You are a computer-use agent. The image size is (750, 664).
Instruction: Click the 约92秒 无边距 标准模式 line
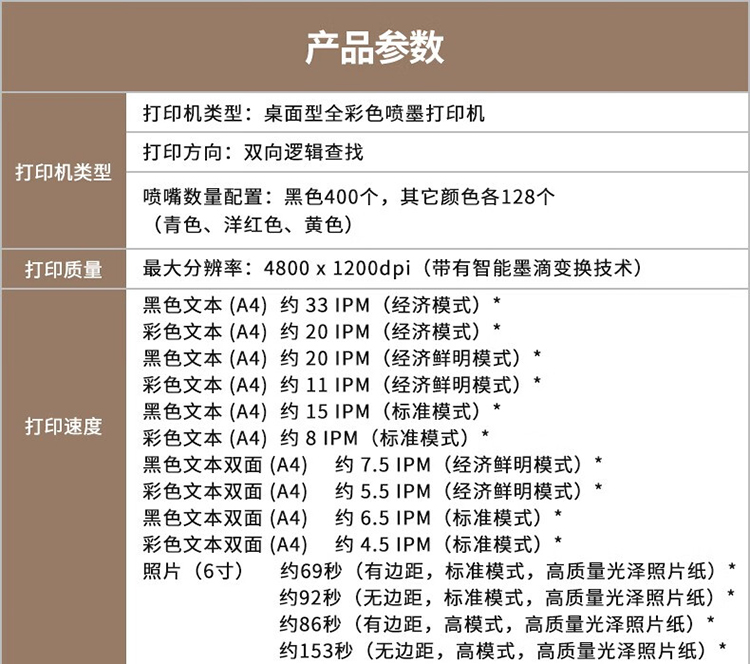(x=507, y=597)
